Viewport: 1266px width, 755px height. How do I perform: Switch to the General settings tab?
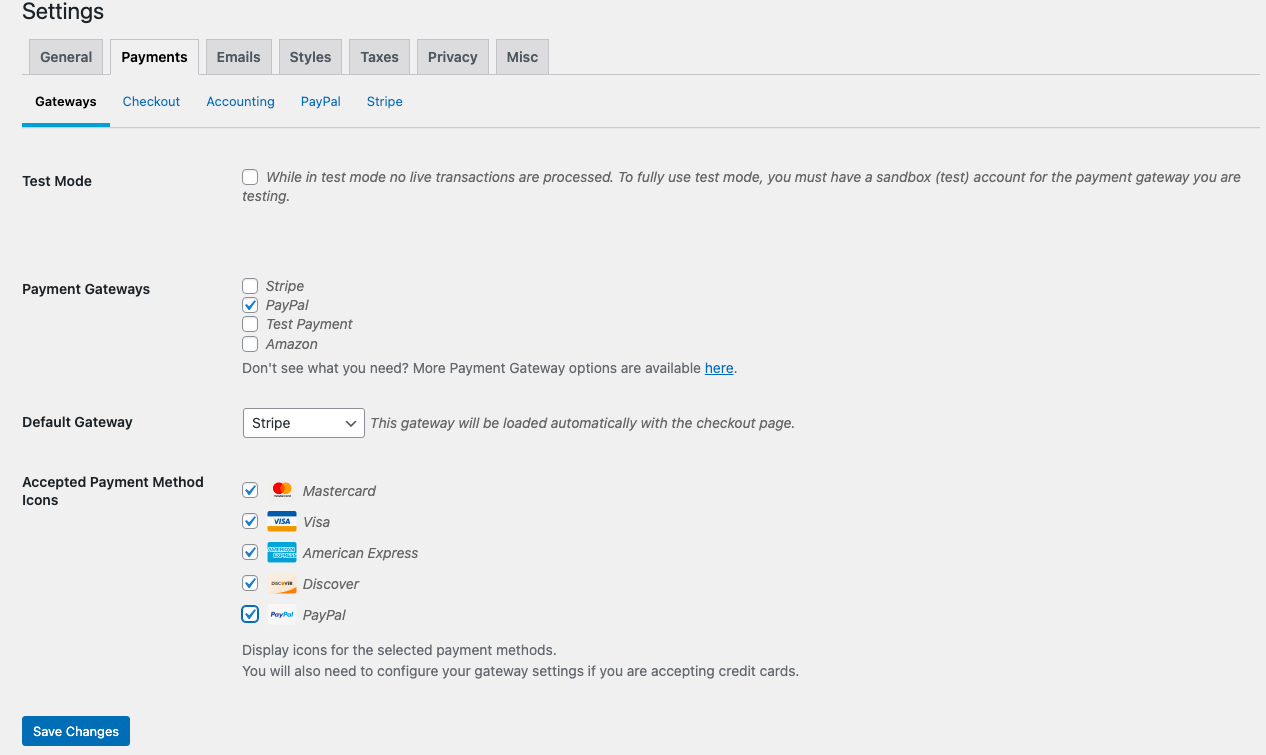pyautogui.click(x=66, y=57)
